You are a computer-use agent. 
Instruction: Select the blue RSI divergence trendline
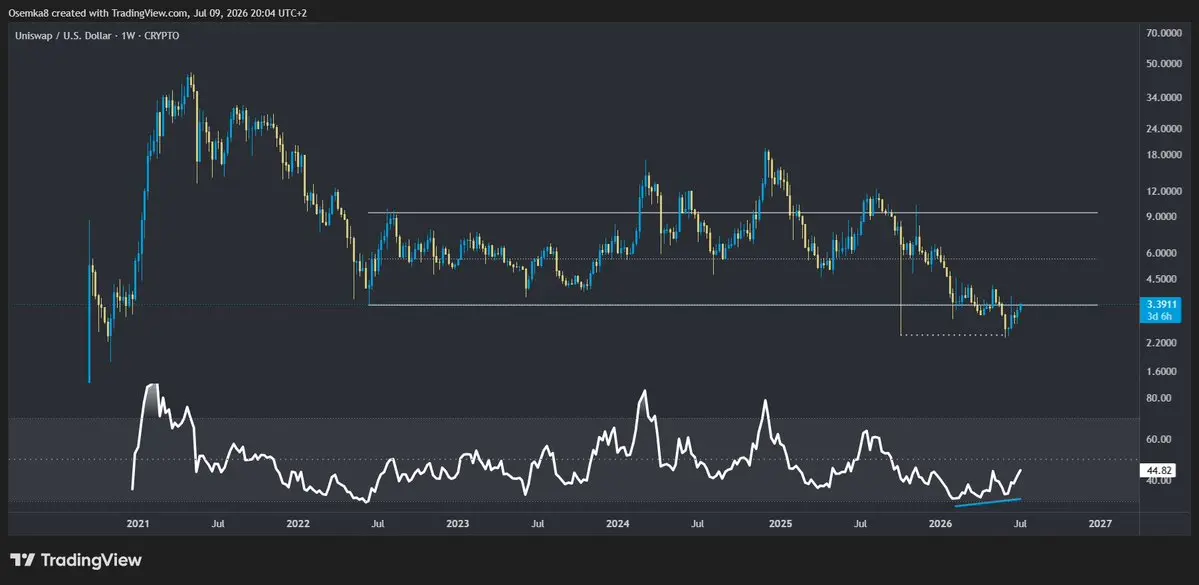pos(987,502)
